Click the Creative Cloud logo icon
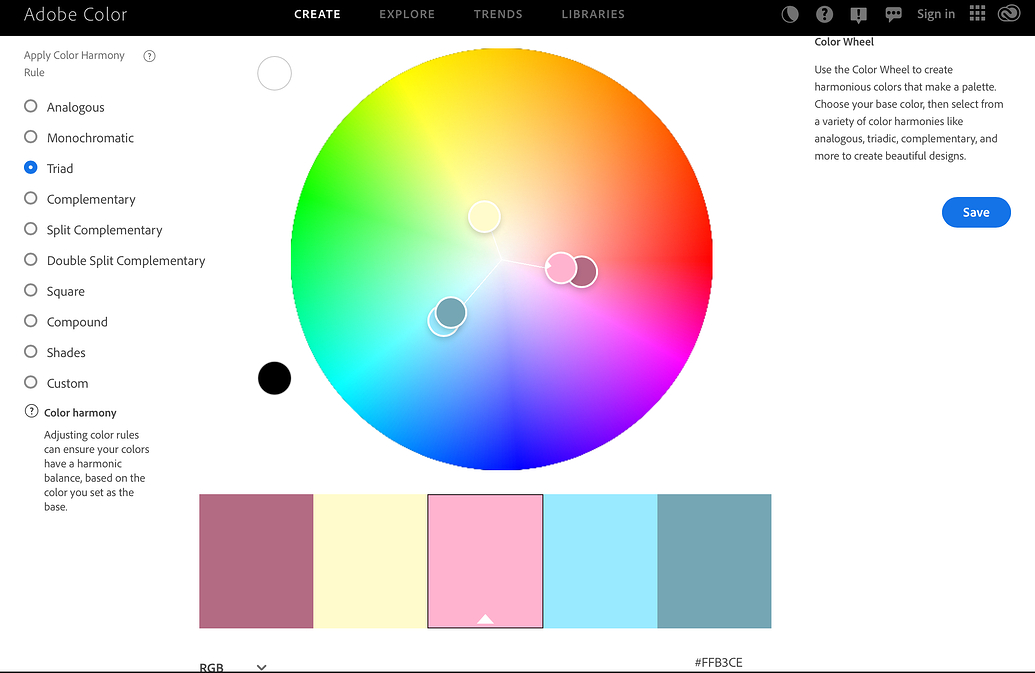 point(1009,14)
